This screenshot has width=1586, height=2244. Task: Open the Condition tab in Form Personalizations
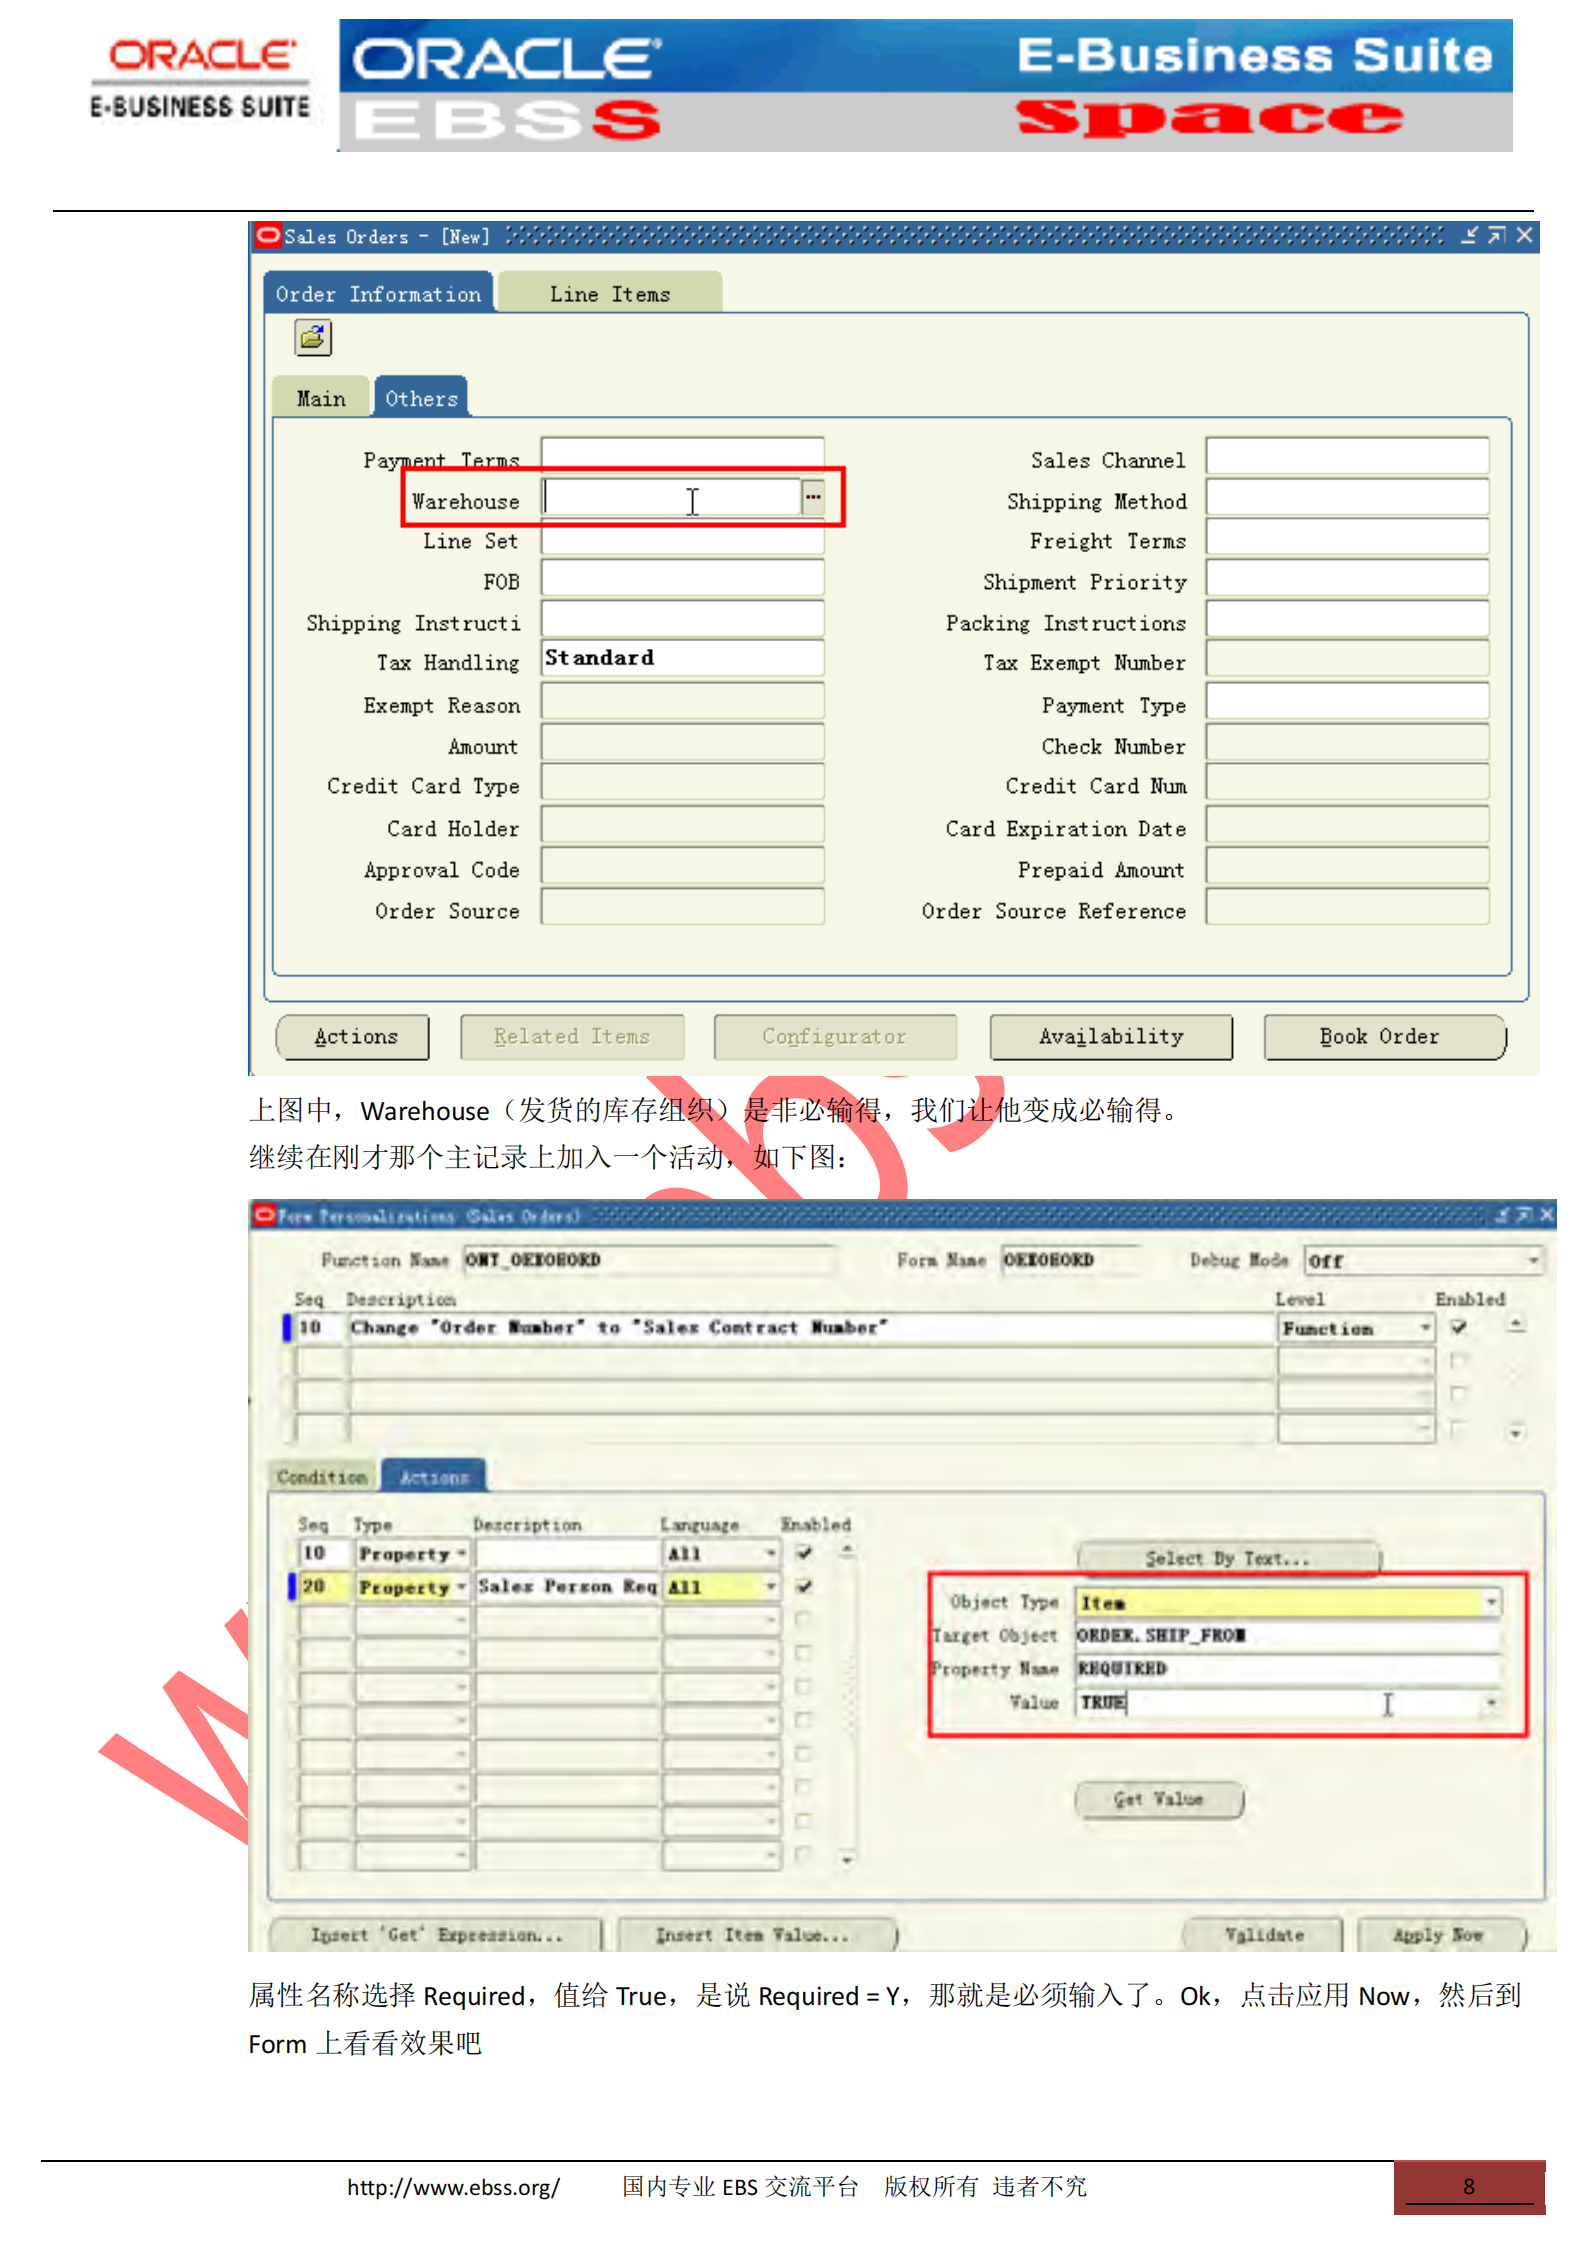322,1477
